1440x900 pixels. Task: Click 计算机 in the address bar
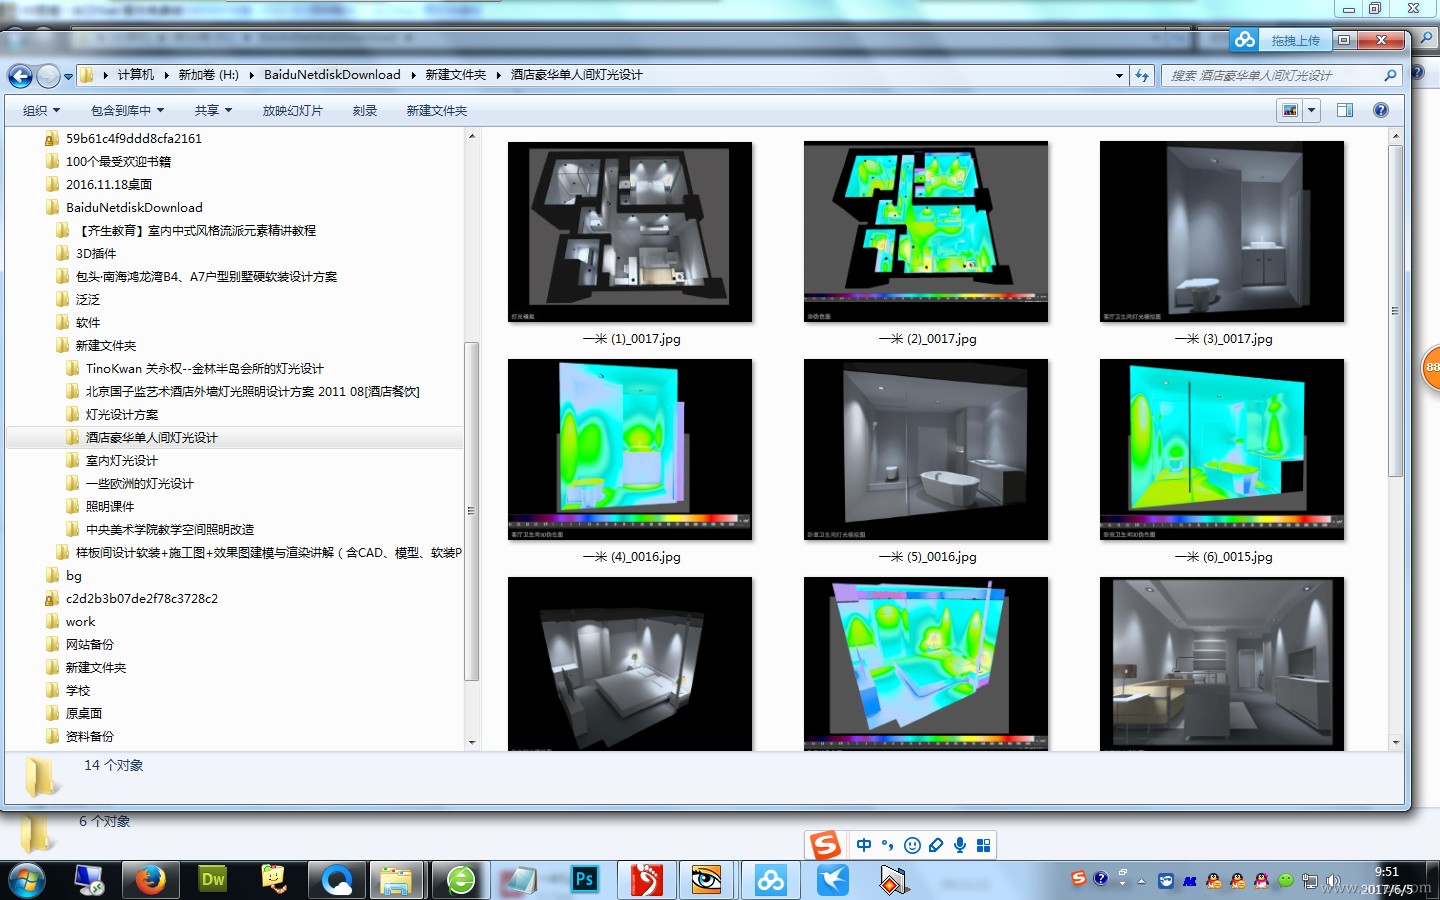(x=135, y=75)
